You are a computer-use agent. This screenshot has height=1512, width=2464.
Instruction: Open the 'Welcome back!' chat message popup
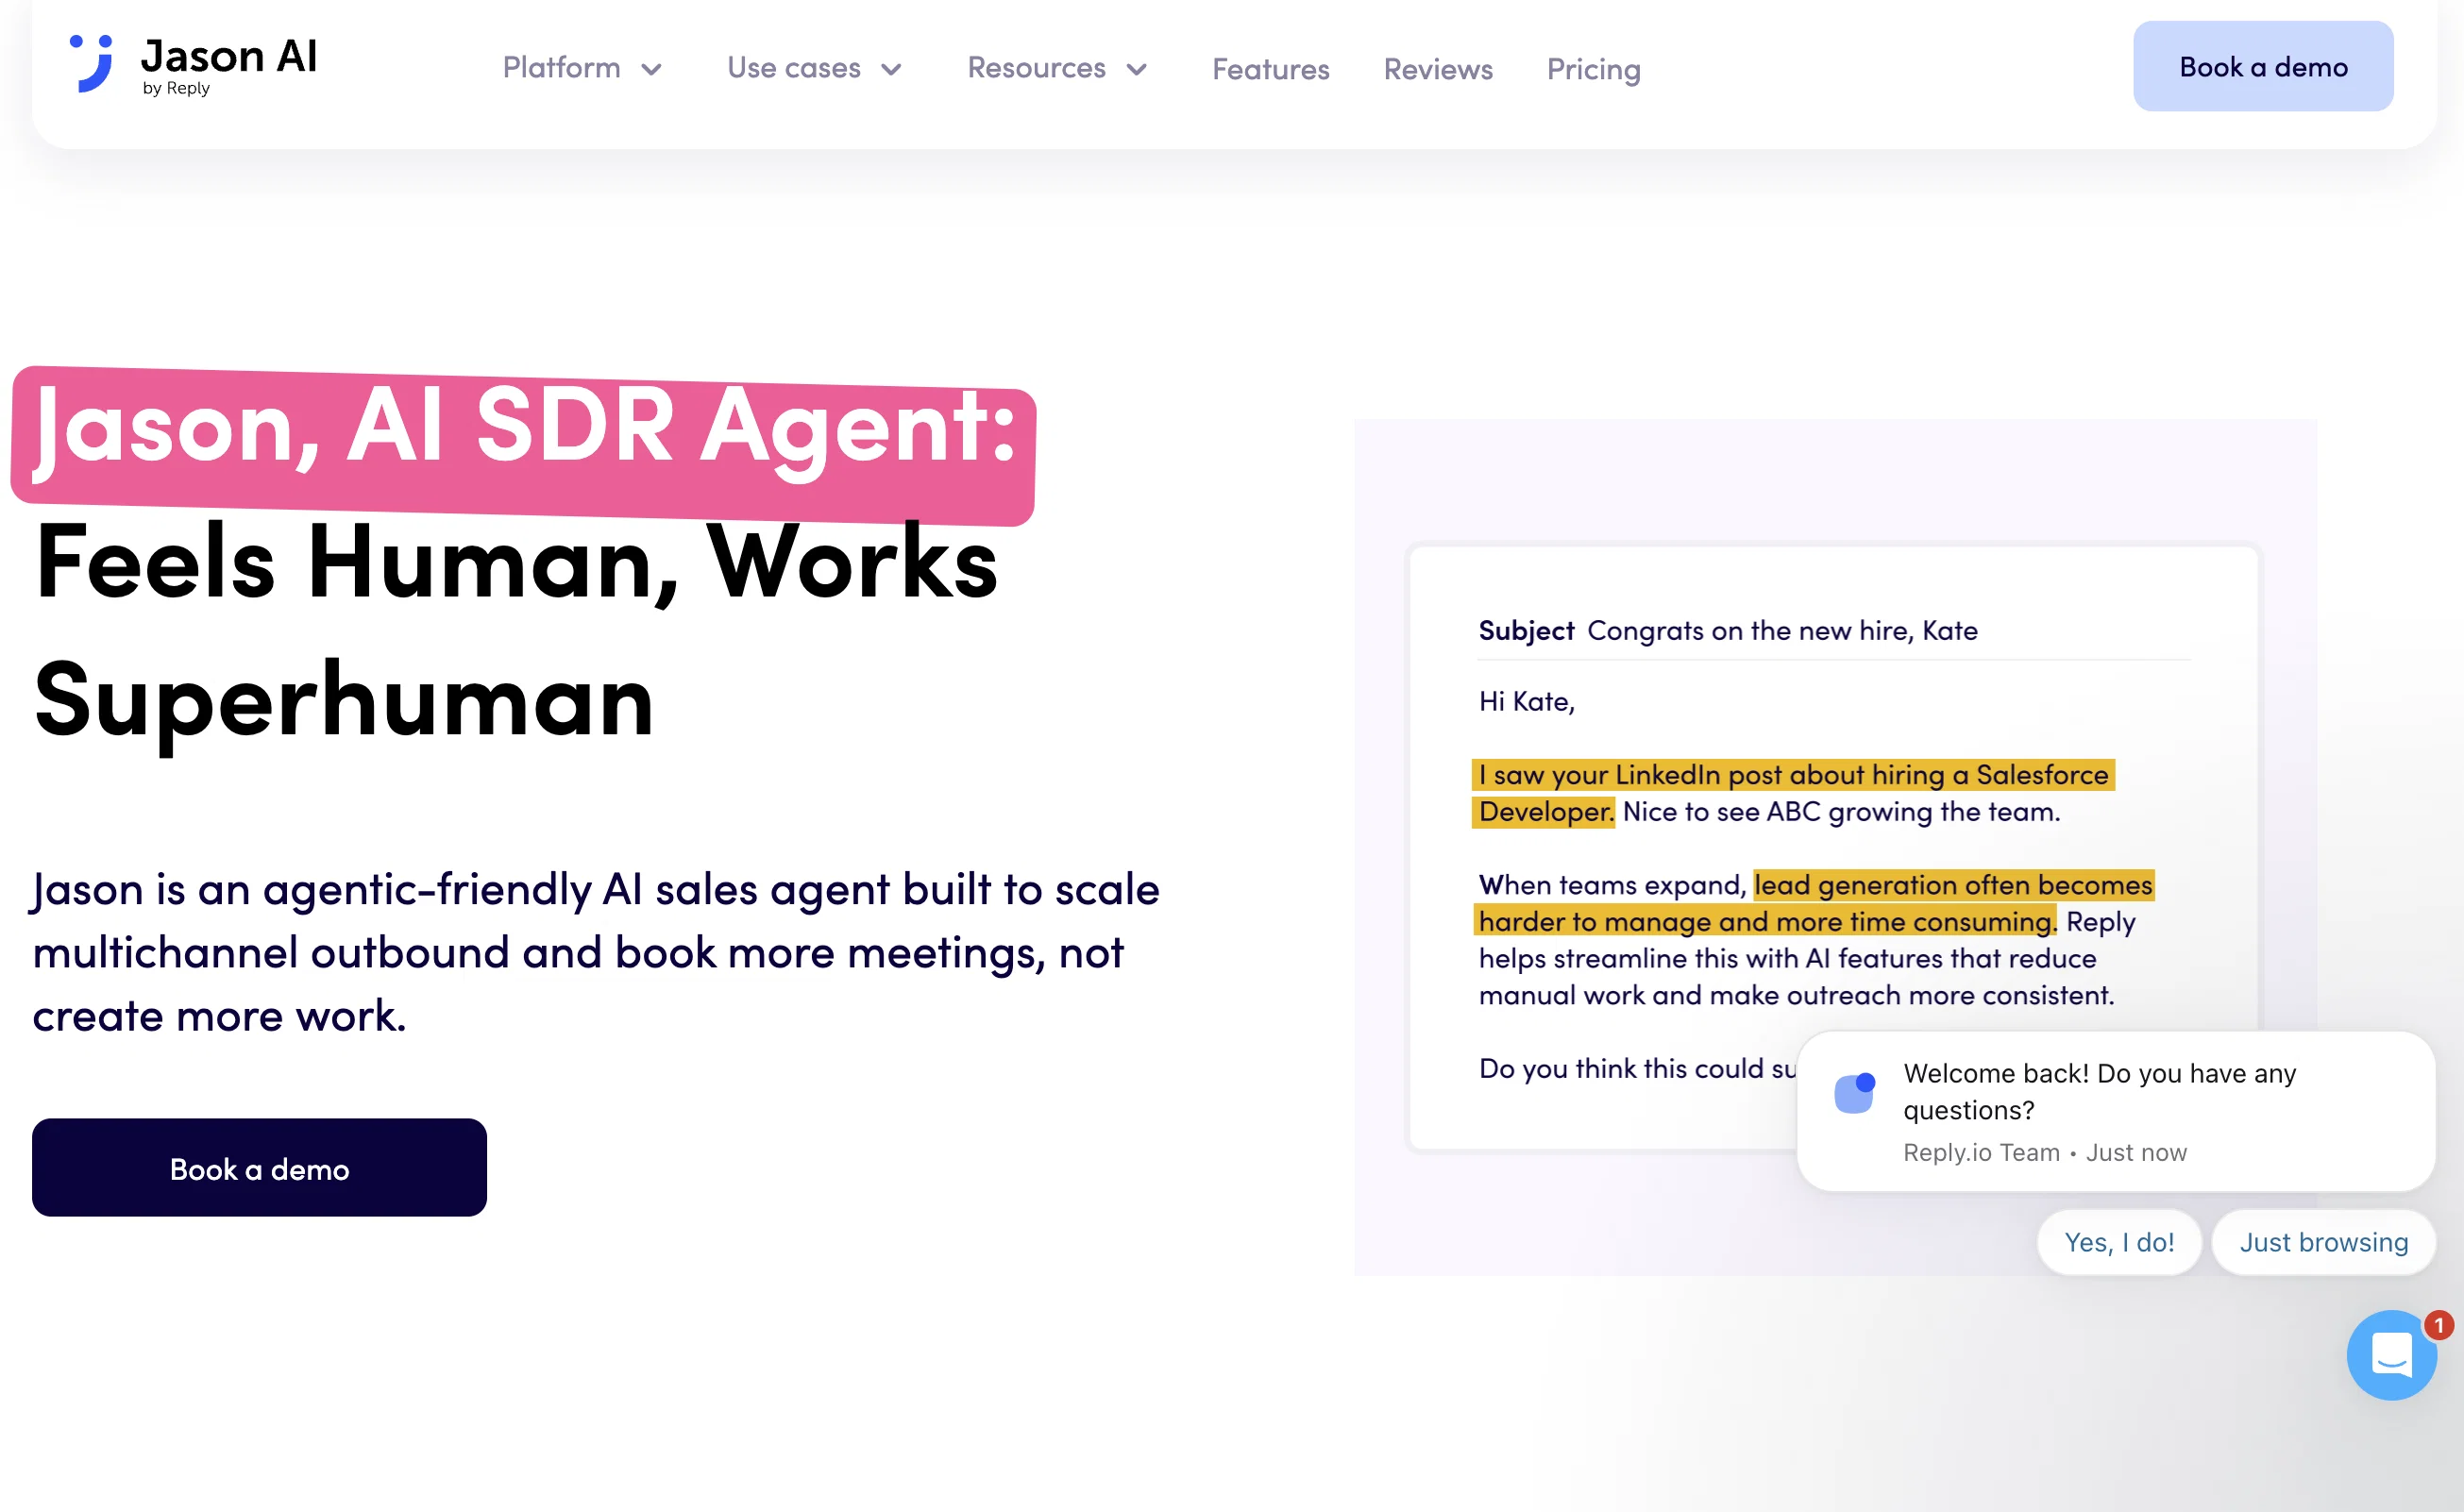coord(2116,1111)
